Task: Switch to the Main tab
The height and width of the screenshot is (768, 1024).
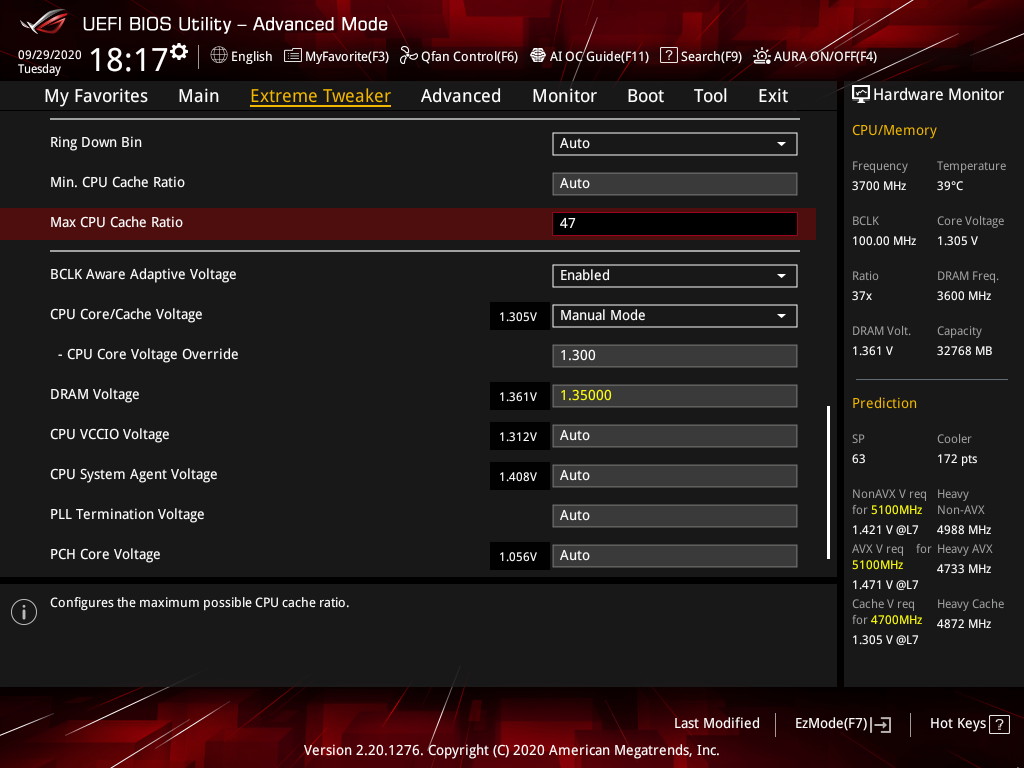Action: pyautogui.click(x=199, y=96)
